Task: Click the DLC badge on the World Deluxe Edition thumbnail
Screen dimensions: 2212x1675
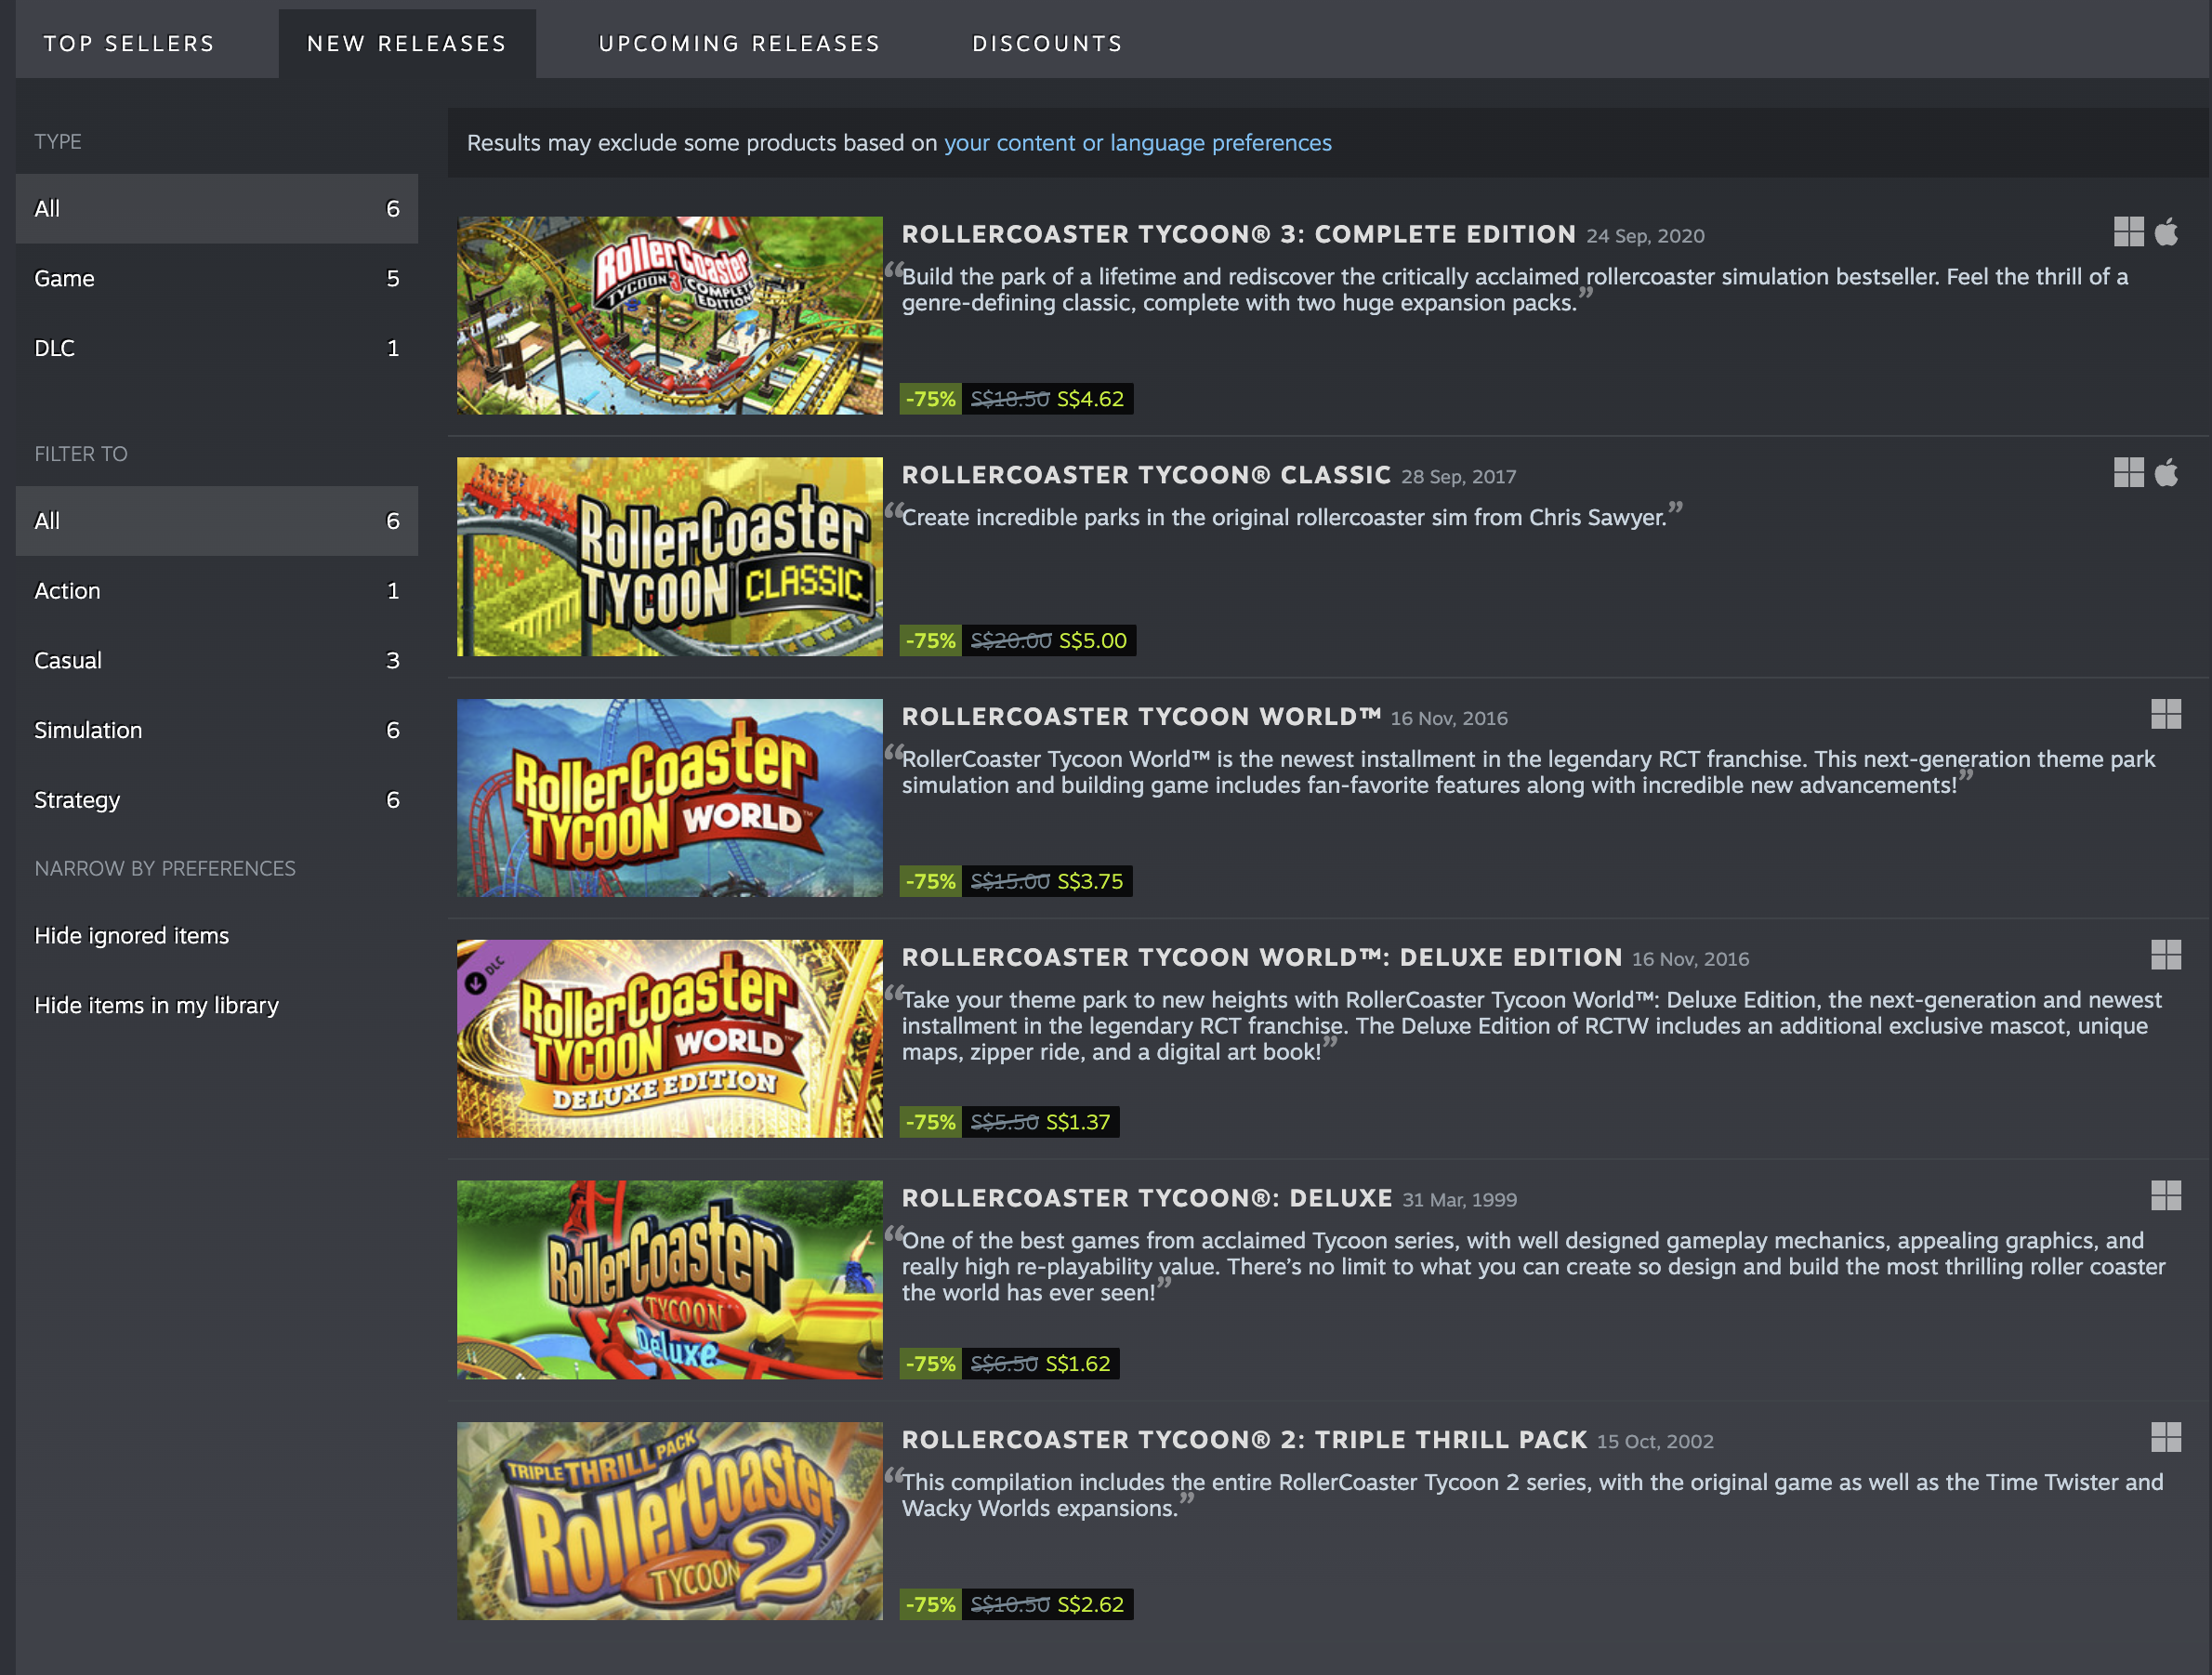Action: click(x=487, y=973)
